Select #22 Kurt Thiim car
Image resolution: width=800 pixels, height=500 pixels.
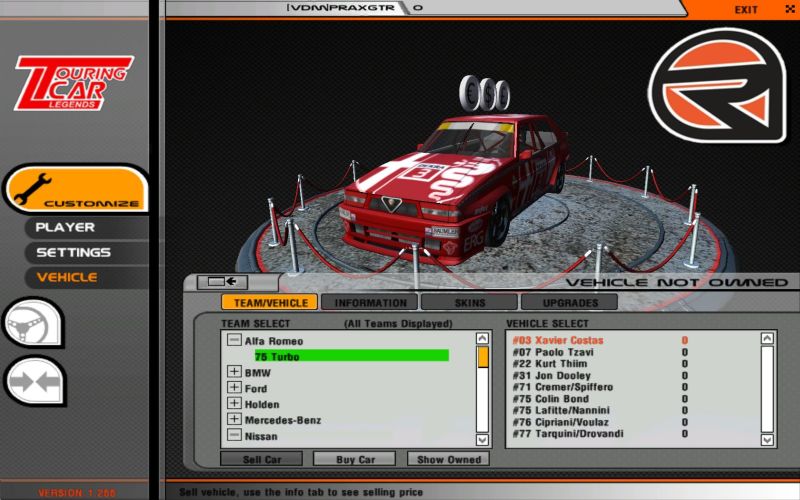point(601,364)
